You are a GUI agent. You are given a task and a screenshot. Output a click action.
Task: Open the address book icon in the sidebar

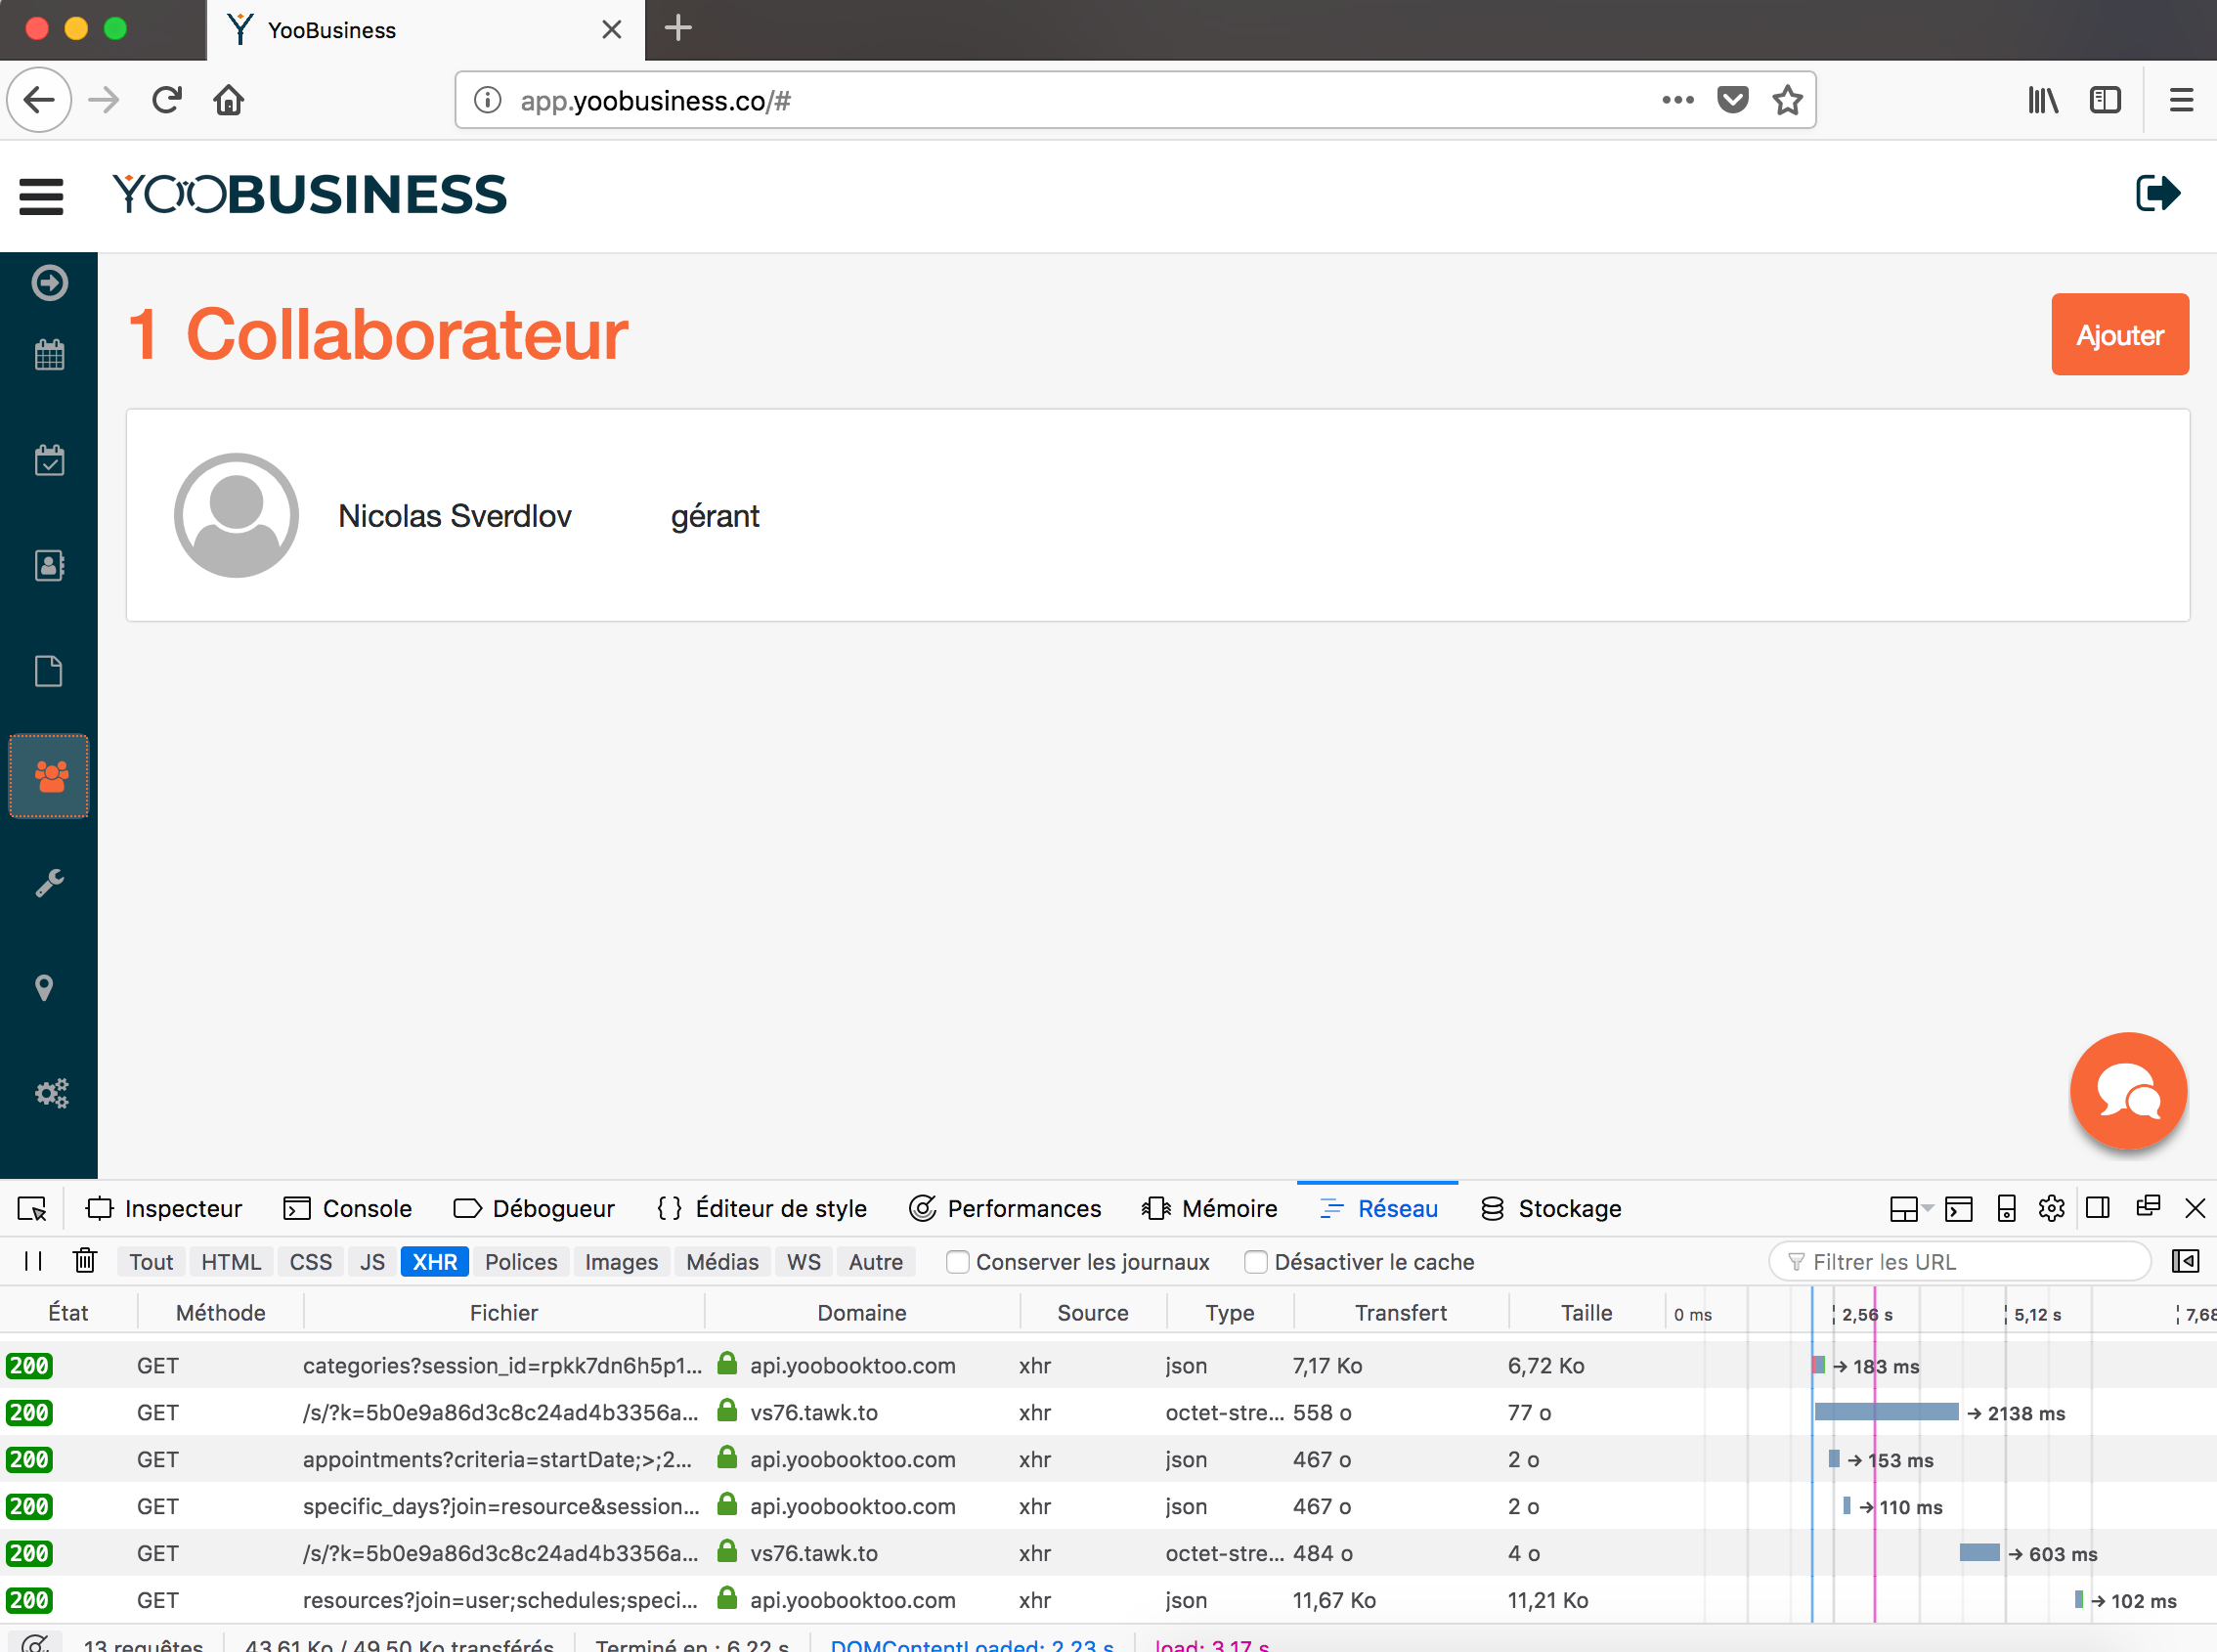tap(49, 565)
